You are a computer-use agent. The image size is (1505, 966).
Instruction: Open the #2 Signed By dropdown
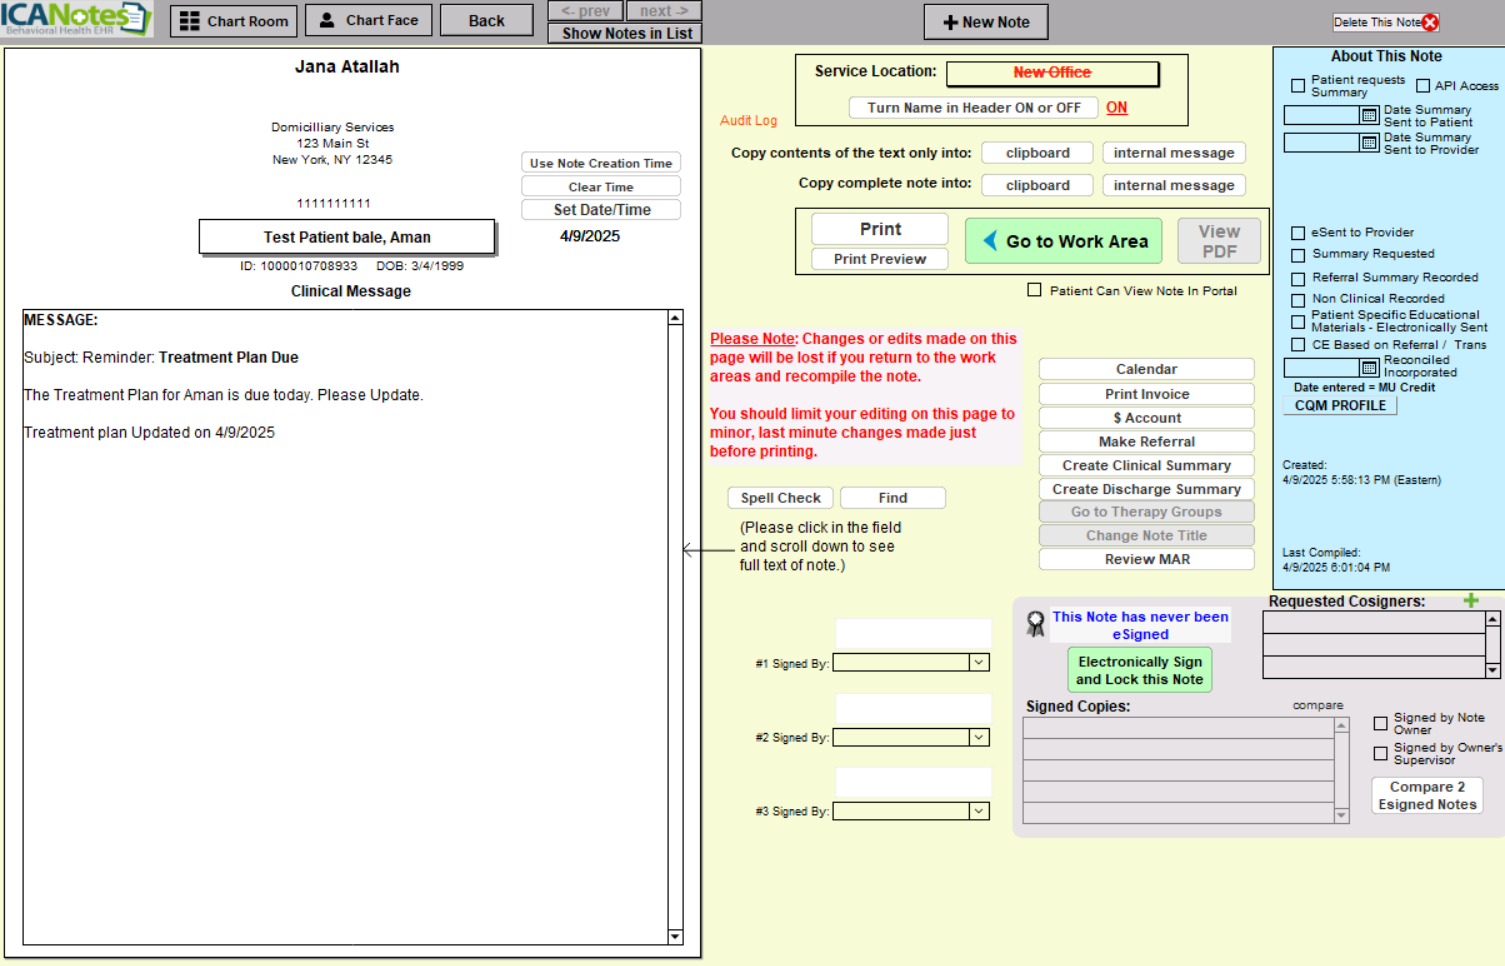coord(979,737)
